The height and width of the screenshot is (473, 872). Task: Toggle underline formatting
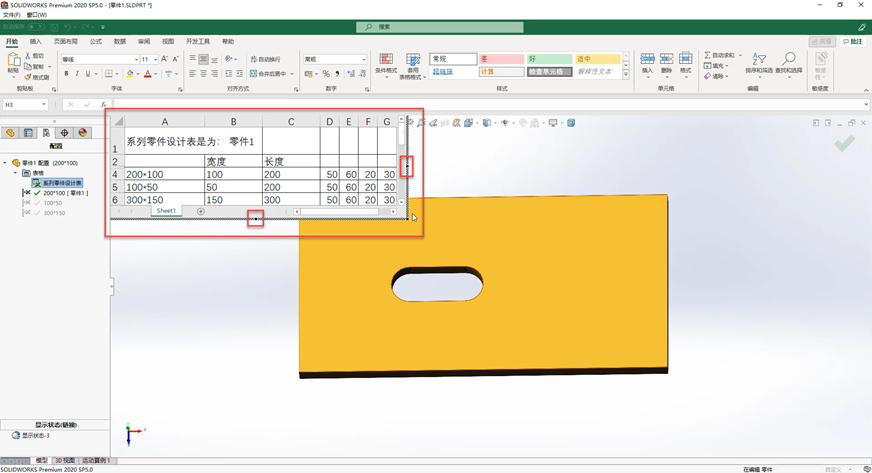tap(88, 74)
